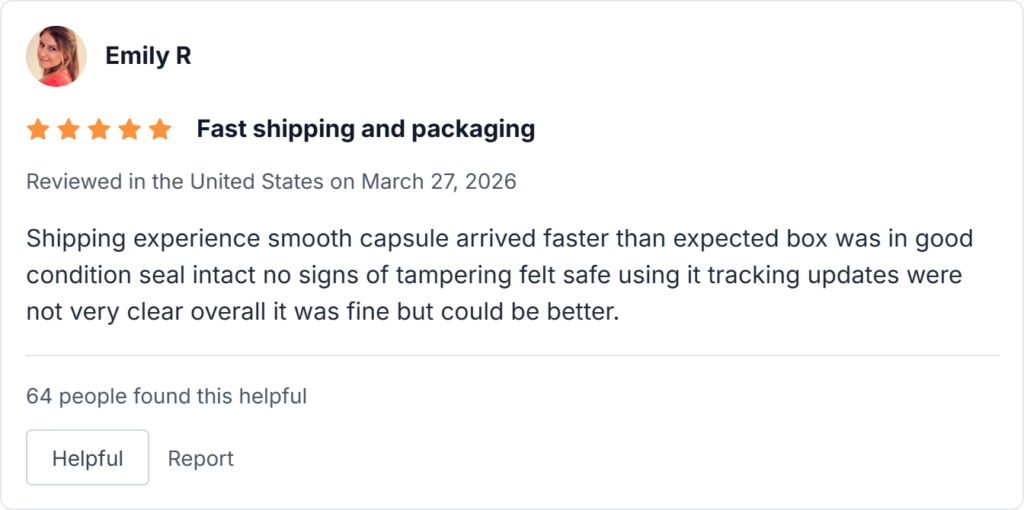Report this review
Image resolution: width=1024 pixels, height=510 pixels.
tap(200, 458)
